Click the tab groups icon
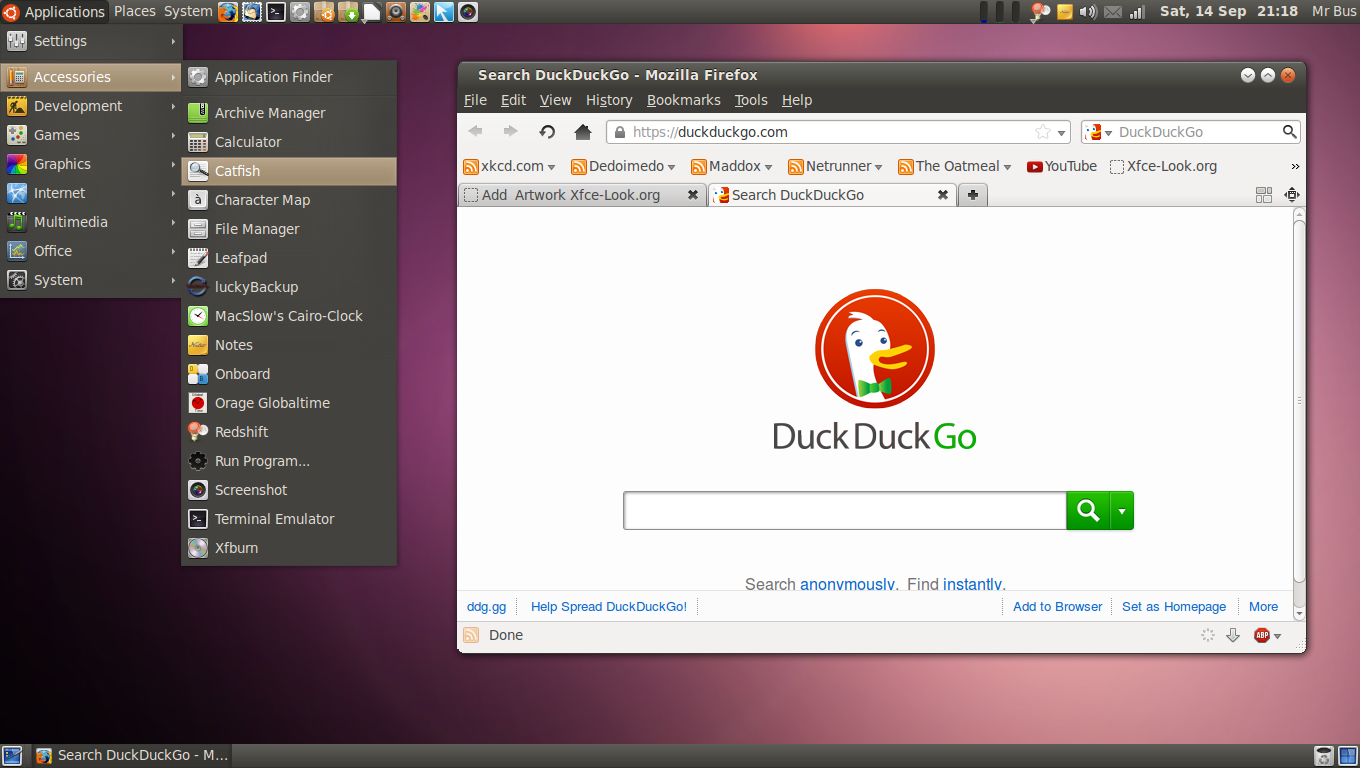This screenshot has height=768, width=1360. [1264, 195]
